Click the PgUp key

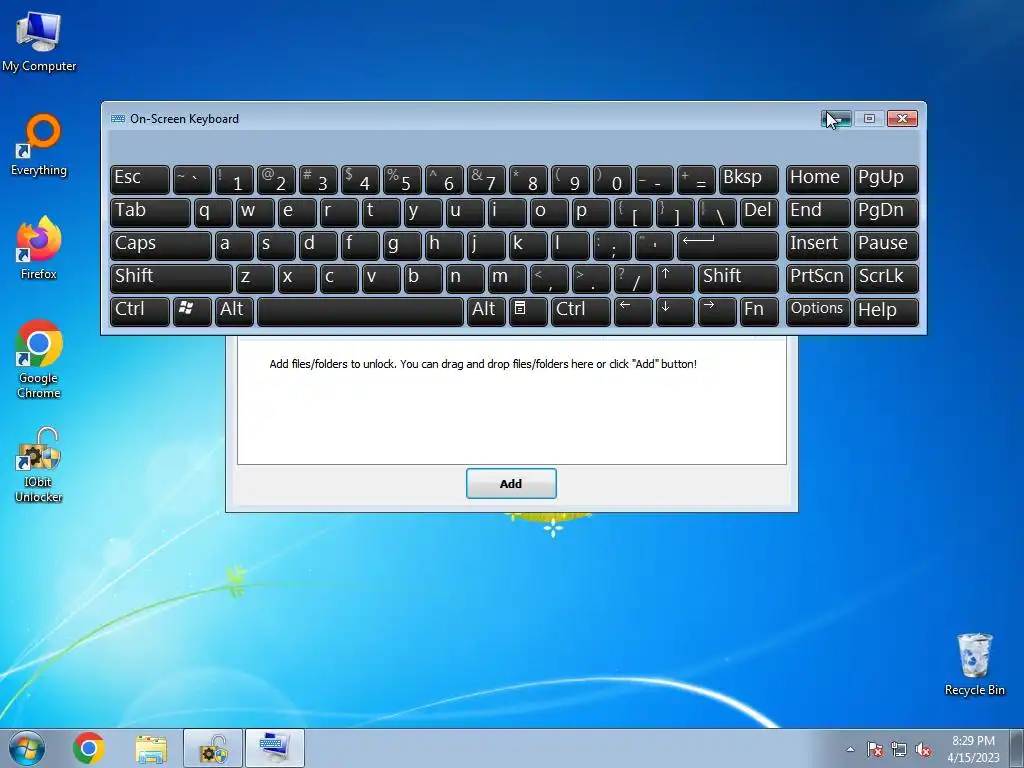click(886, 179)
